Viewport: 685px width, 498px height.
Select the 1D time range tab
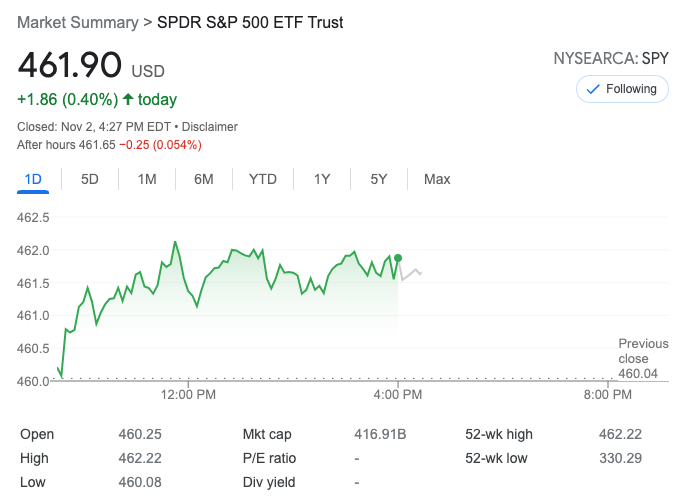[x=33, y=179]
